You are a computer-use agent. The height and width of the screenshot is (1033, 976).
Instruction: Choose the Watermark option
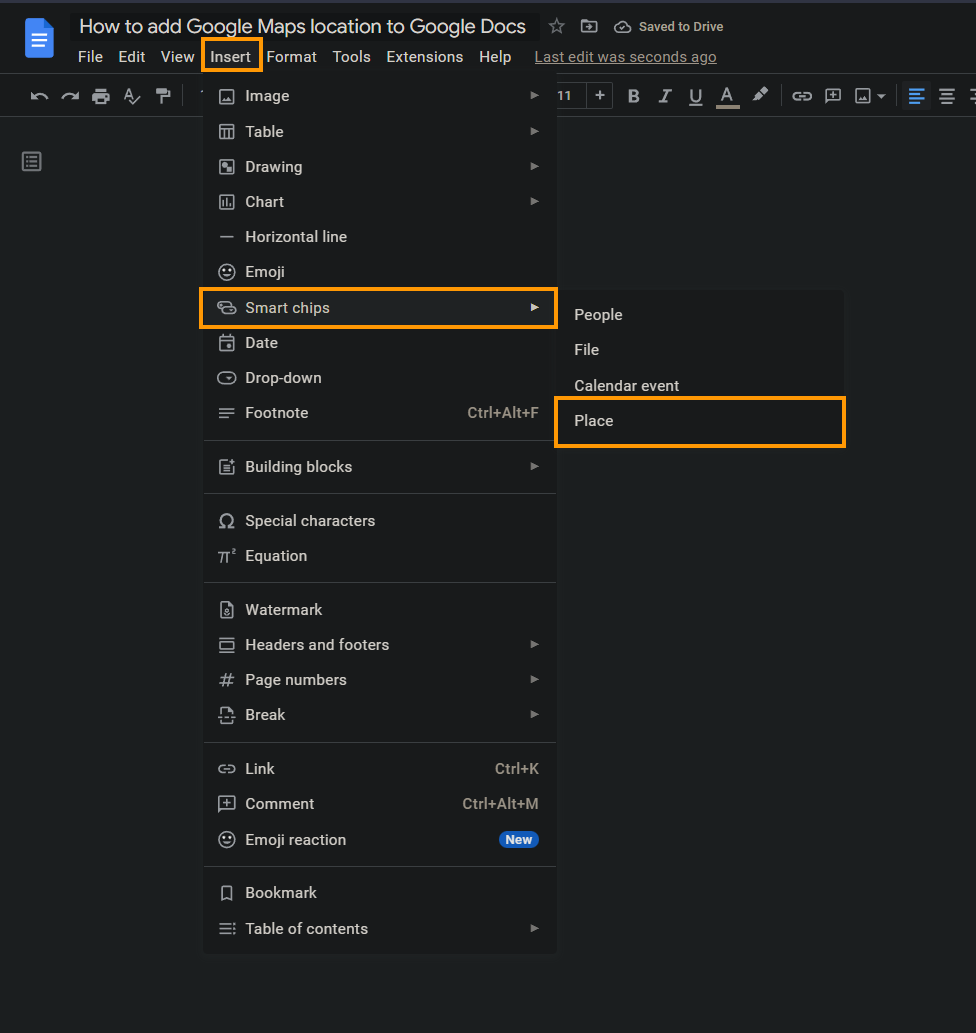[x=380, y=609]
